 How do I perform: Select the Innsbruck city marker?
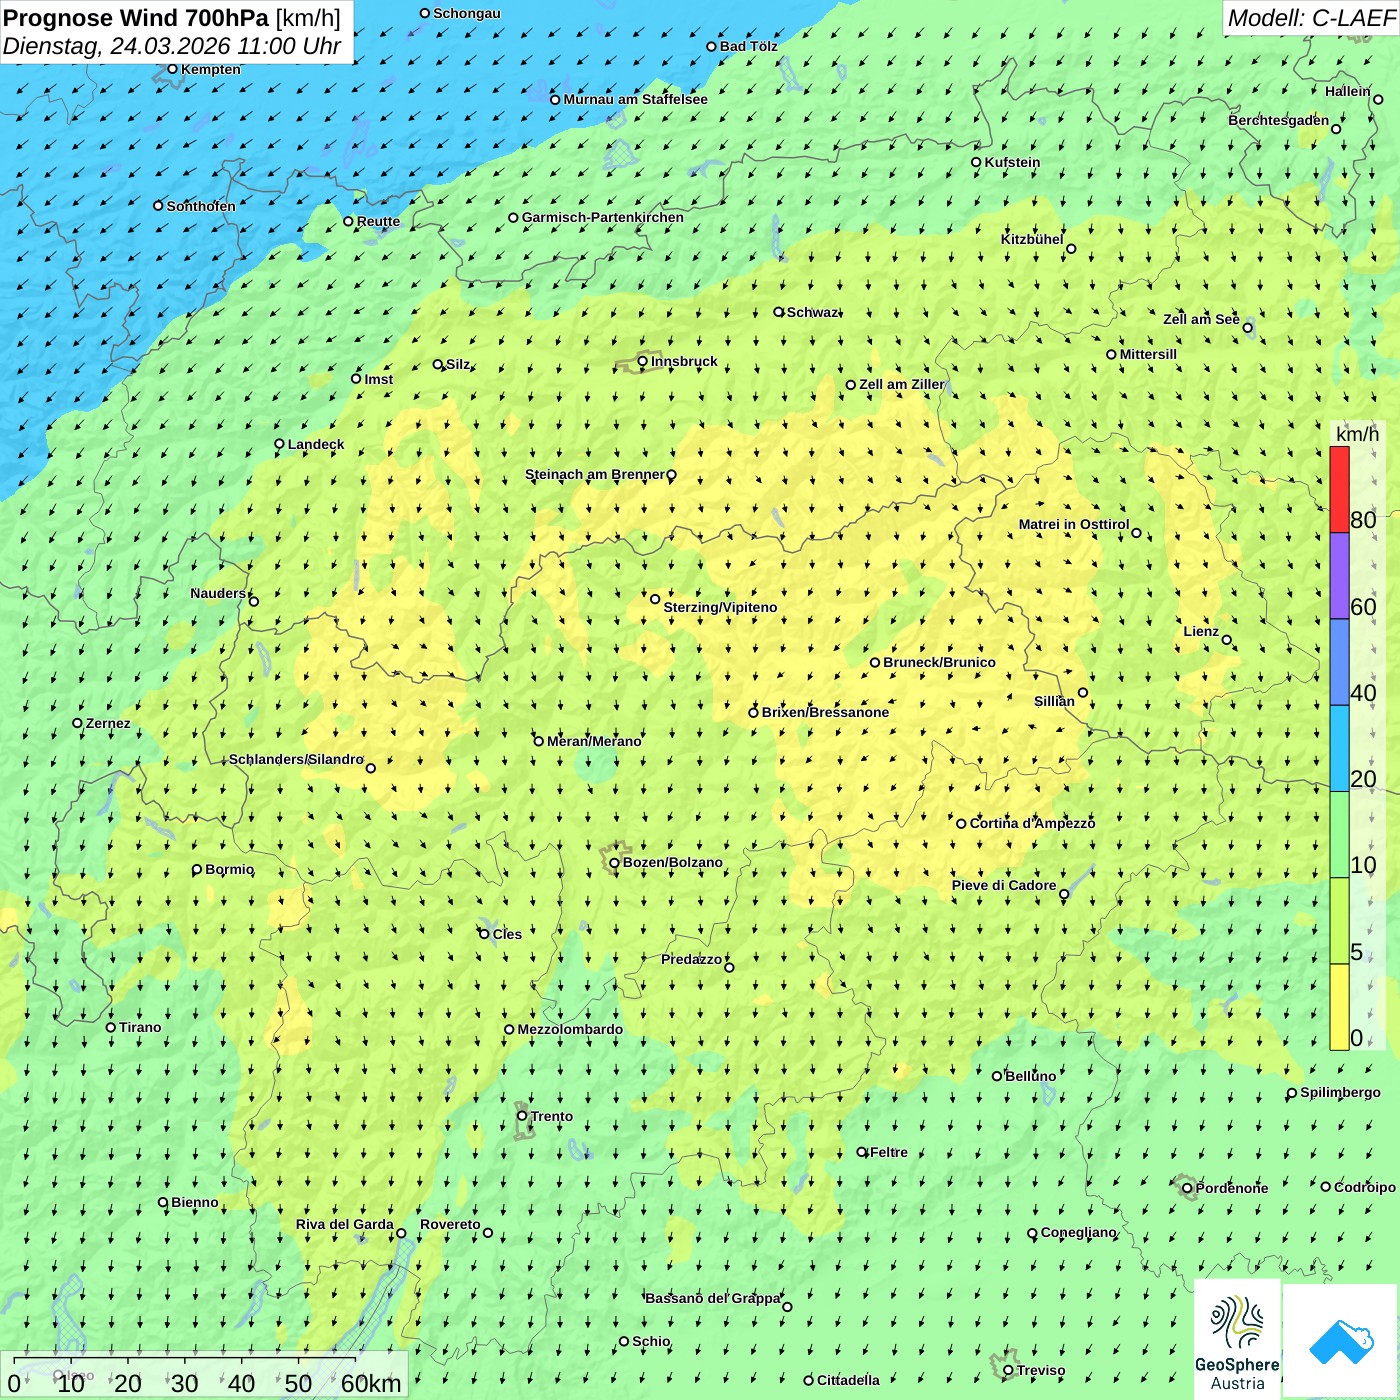click(643, 362)
